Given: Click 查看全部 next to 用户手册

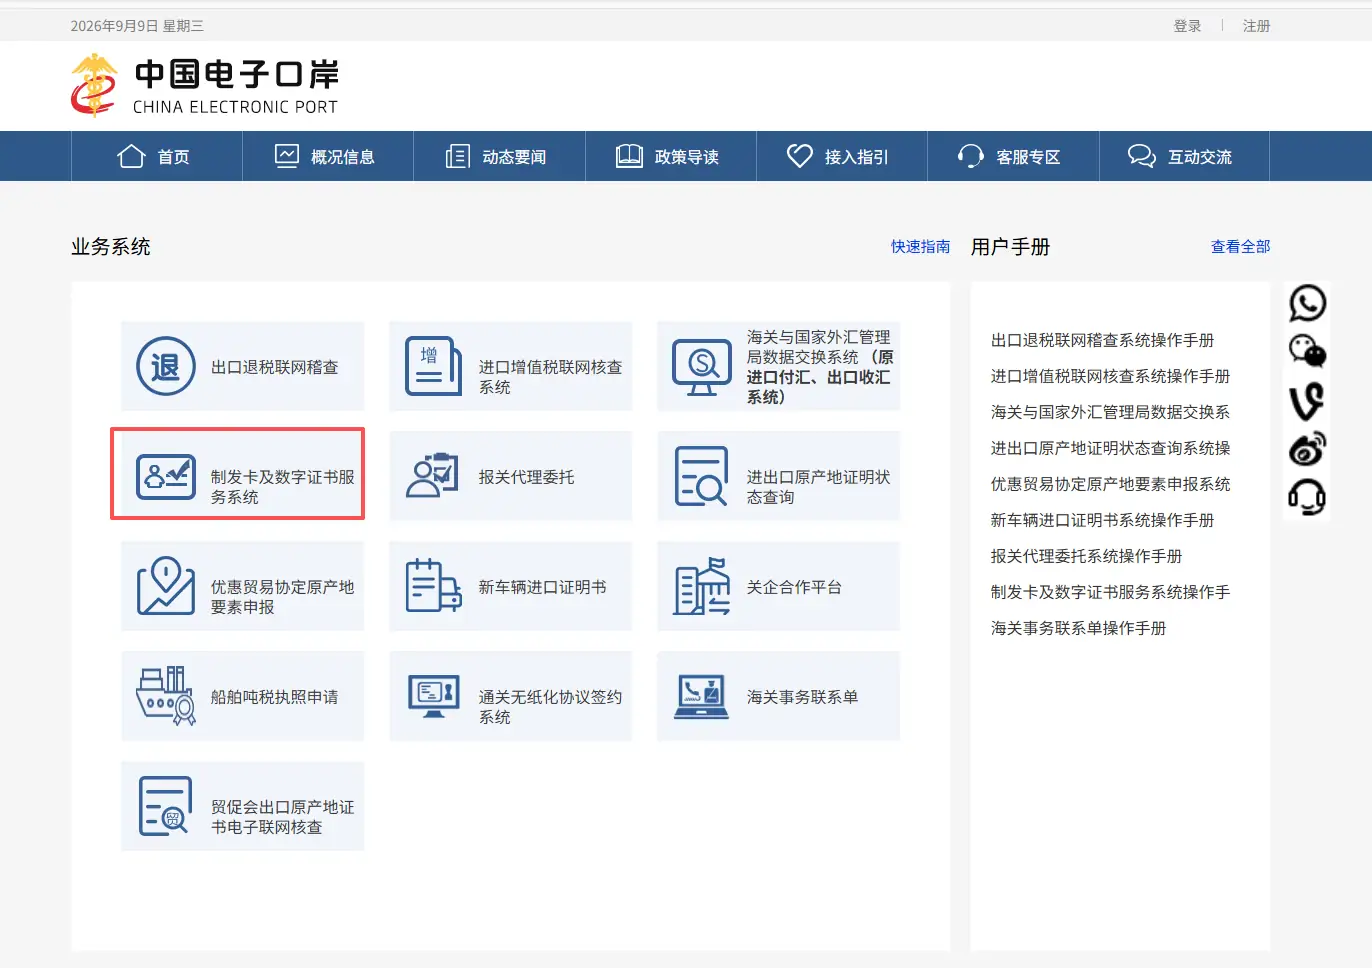Looking at the screenshot, I should tap(1241, 247).
